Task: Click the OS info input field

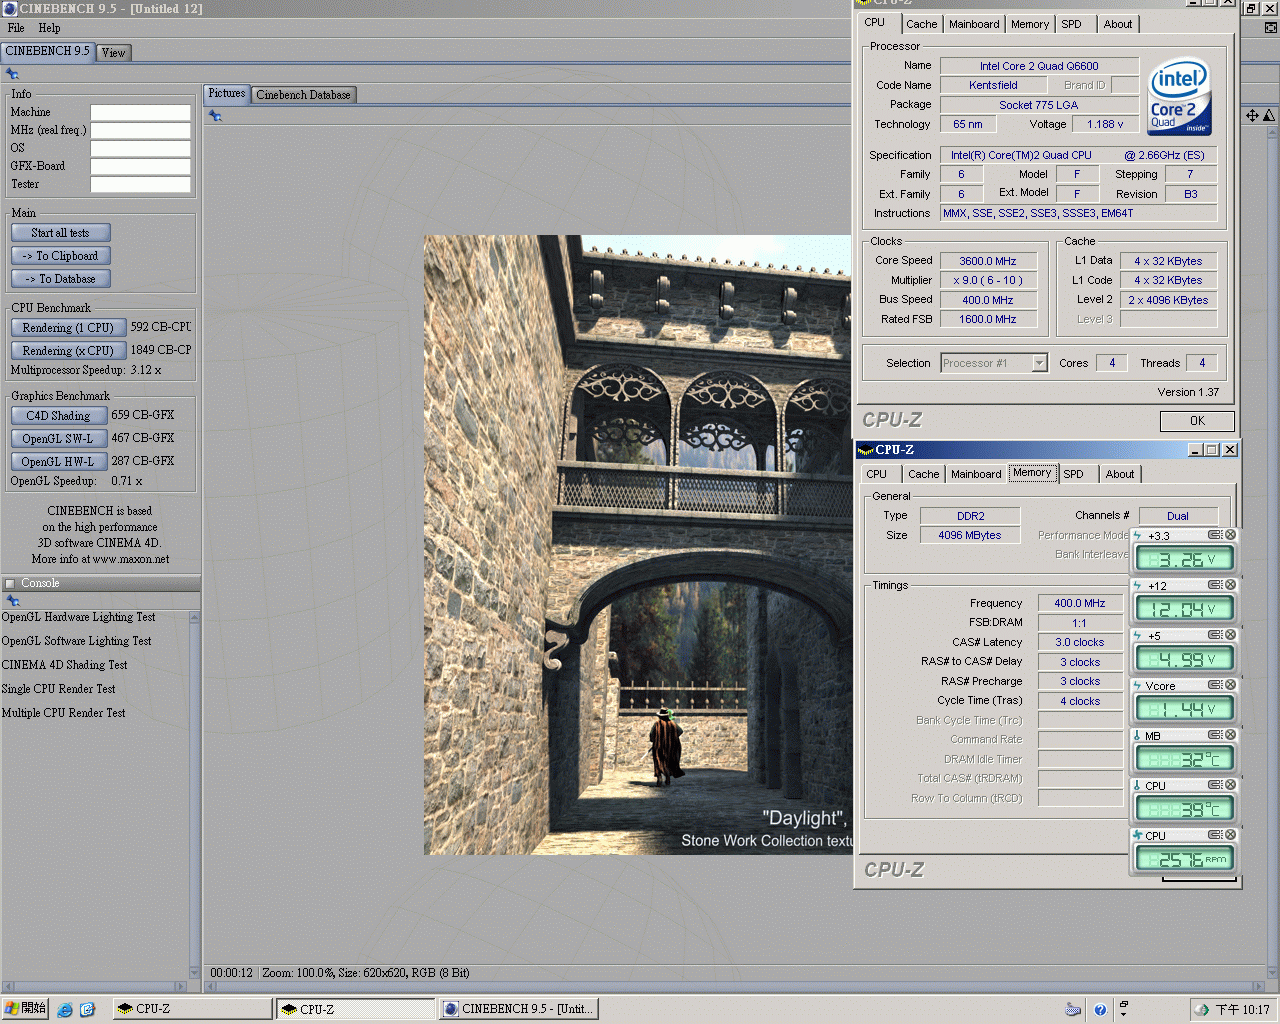Action: 141,148
